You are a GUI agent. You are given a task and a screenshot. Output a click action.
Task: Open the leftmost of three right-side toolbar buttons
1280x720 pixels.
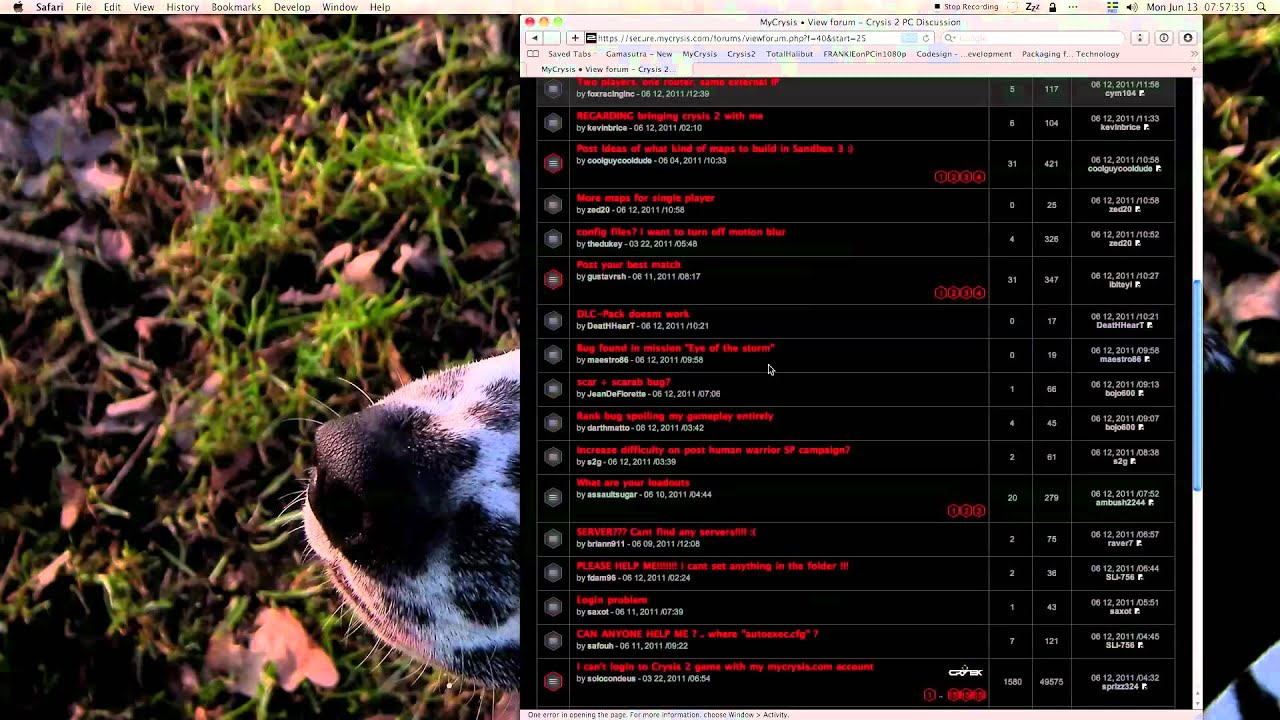pos(1139,38)
